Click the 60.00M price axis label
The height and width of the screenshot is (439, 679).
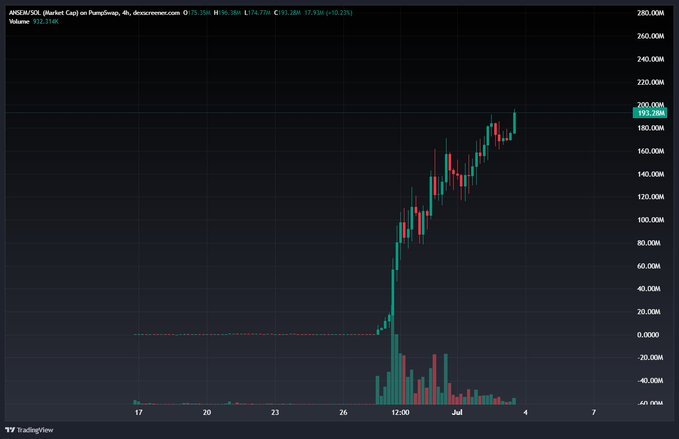click(x=649, y=266)
